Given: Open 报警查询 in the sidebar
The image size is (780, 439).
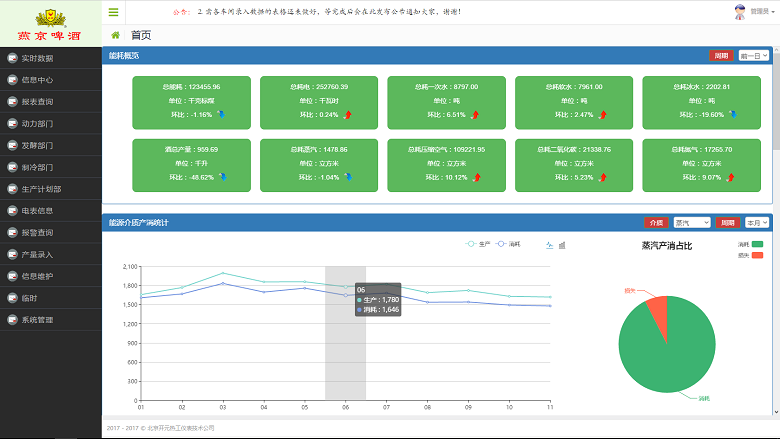Looking at the screenshot, I should tap(51, 232).
